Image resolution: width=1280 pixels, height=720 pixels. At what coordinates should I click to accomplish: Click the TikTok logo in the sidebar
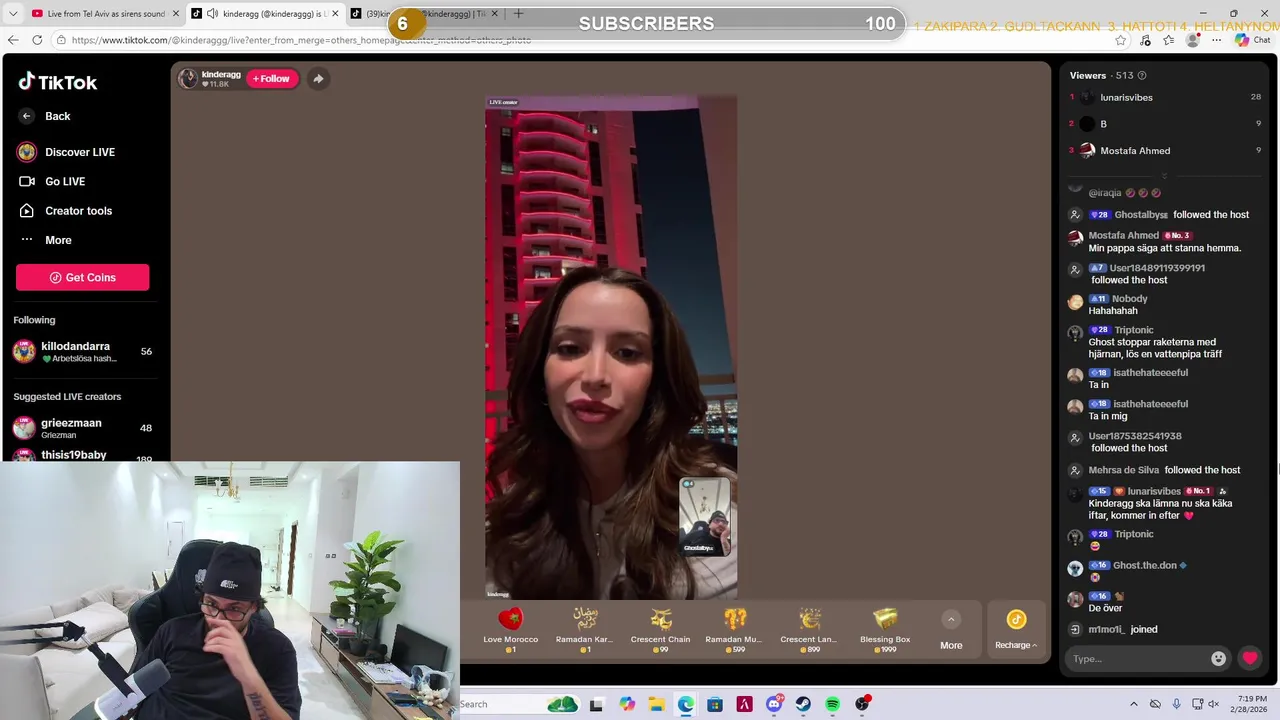tap(58, 82)
